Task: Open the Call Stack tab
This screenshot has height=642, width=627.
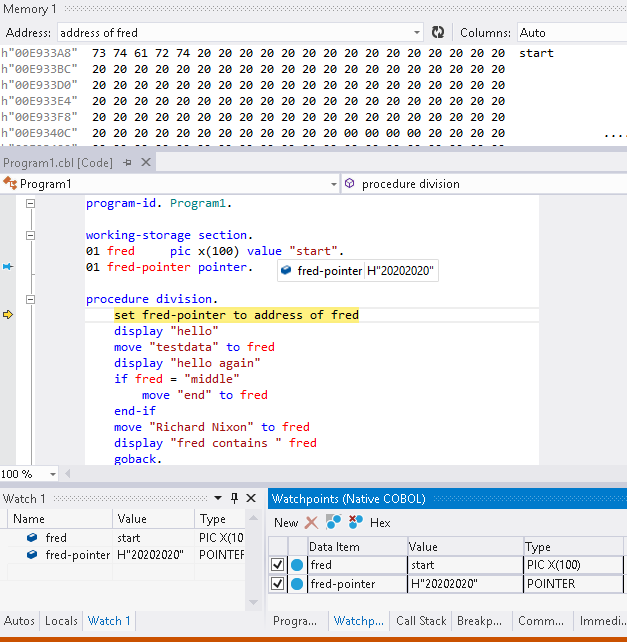Action: click(x=420, y=621)
